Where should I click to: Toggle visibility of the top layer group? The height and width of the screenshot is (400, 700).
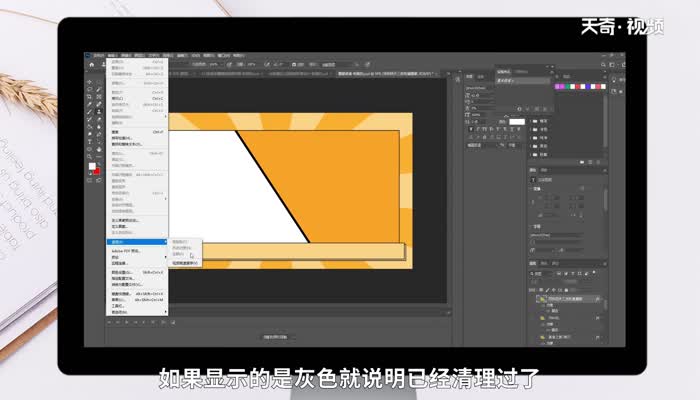click(533, 298)
